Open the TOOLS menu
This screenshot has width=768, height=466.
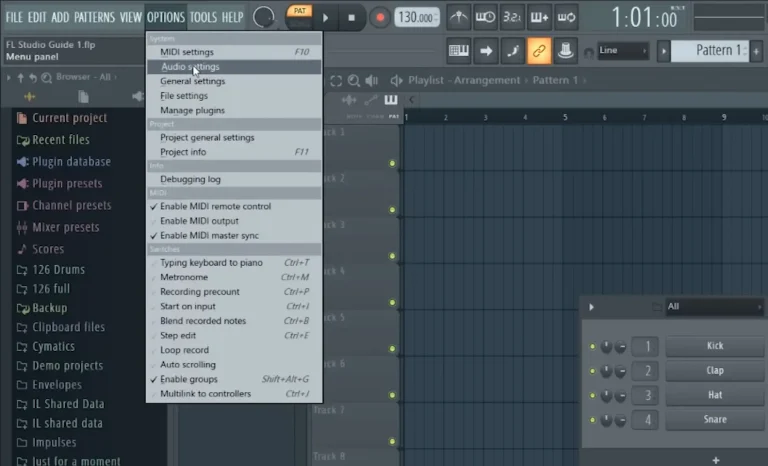[x=203, y=17]
